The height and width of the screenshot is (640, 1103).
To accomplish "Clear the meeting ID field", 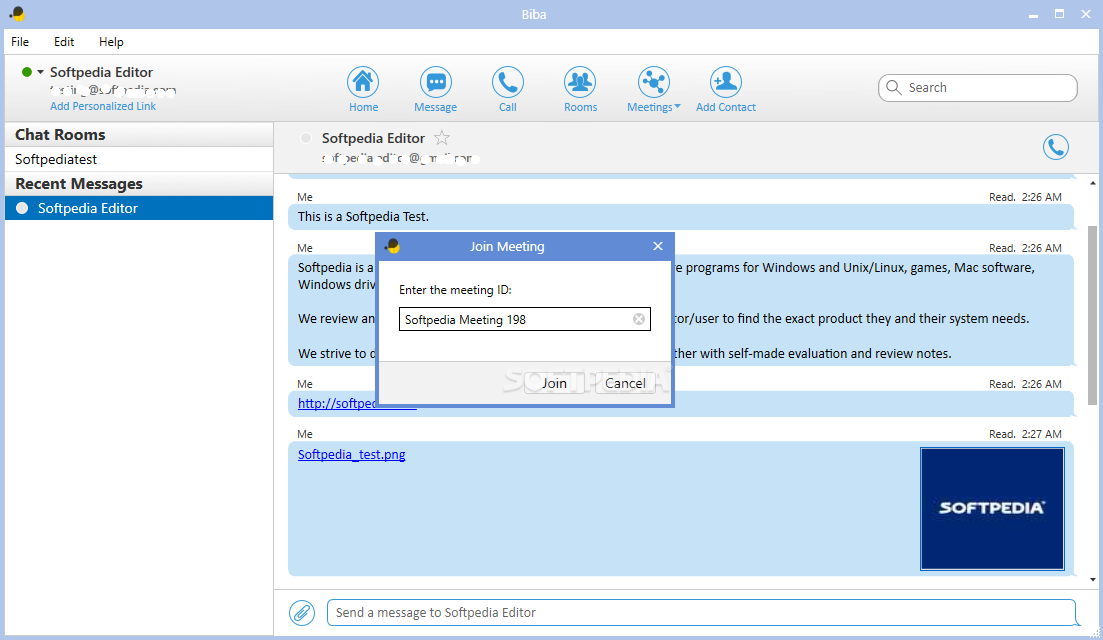I will [x=639, y=319].
